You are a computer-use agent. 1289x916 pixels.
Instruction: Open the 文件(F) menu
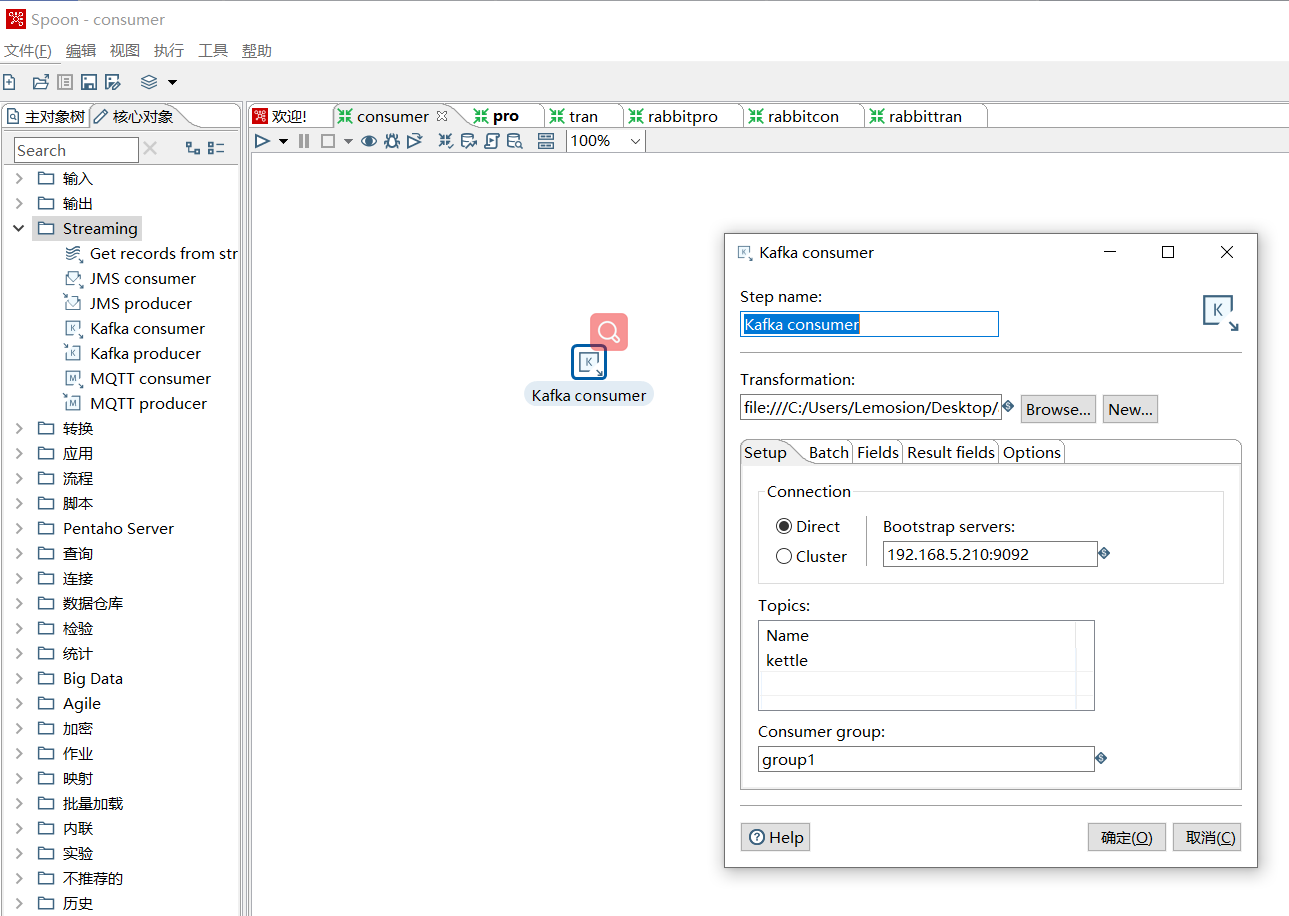coord(27,51)
